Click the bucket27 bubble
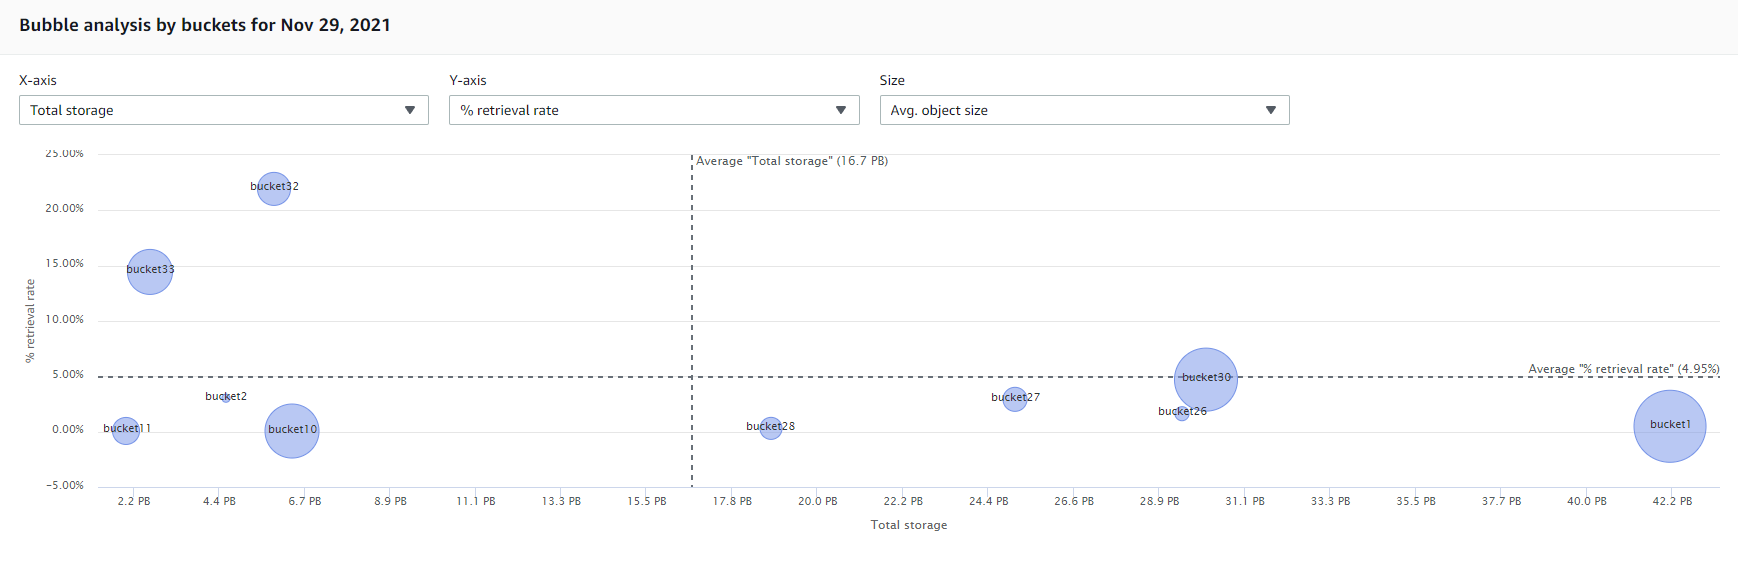Screen dimensions: 1738x566 (1015, 399)
